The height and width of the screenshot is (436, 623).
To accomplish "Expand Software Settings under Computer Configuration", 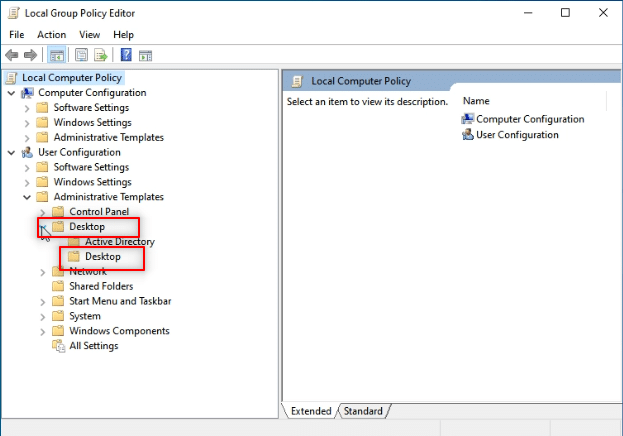I will click(27, 108).
